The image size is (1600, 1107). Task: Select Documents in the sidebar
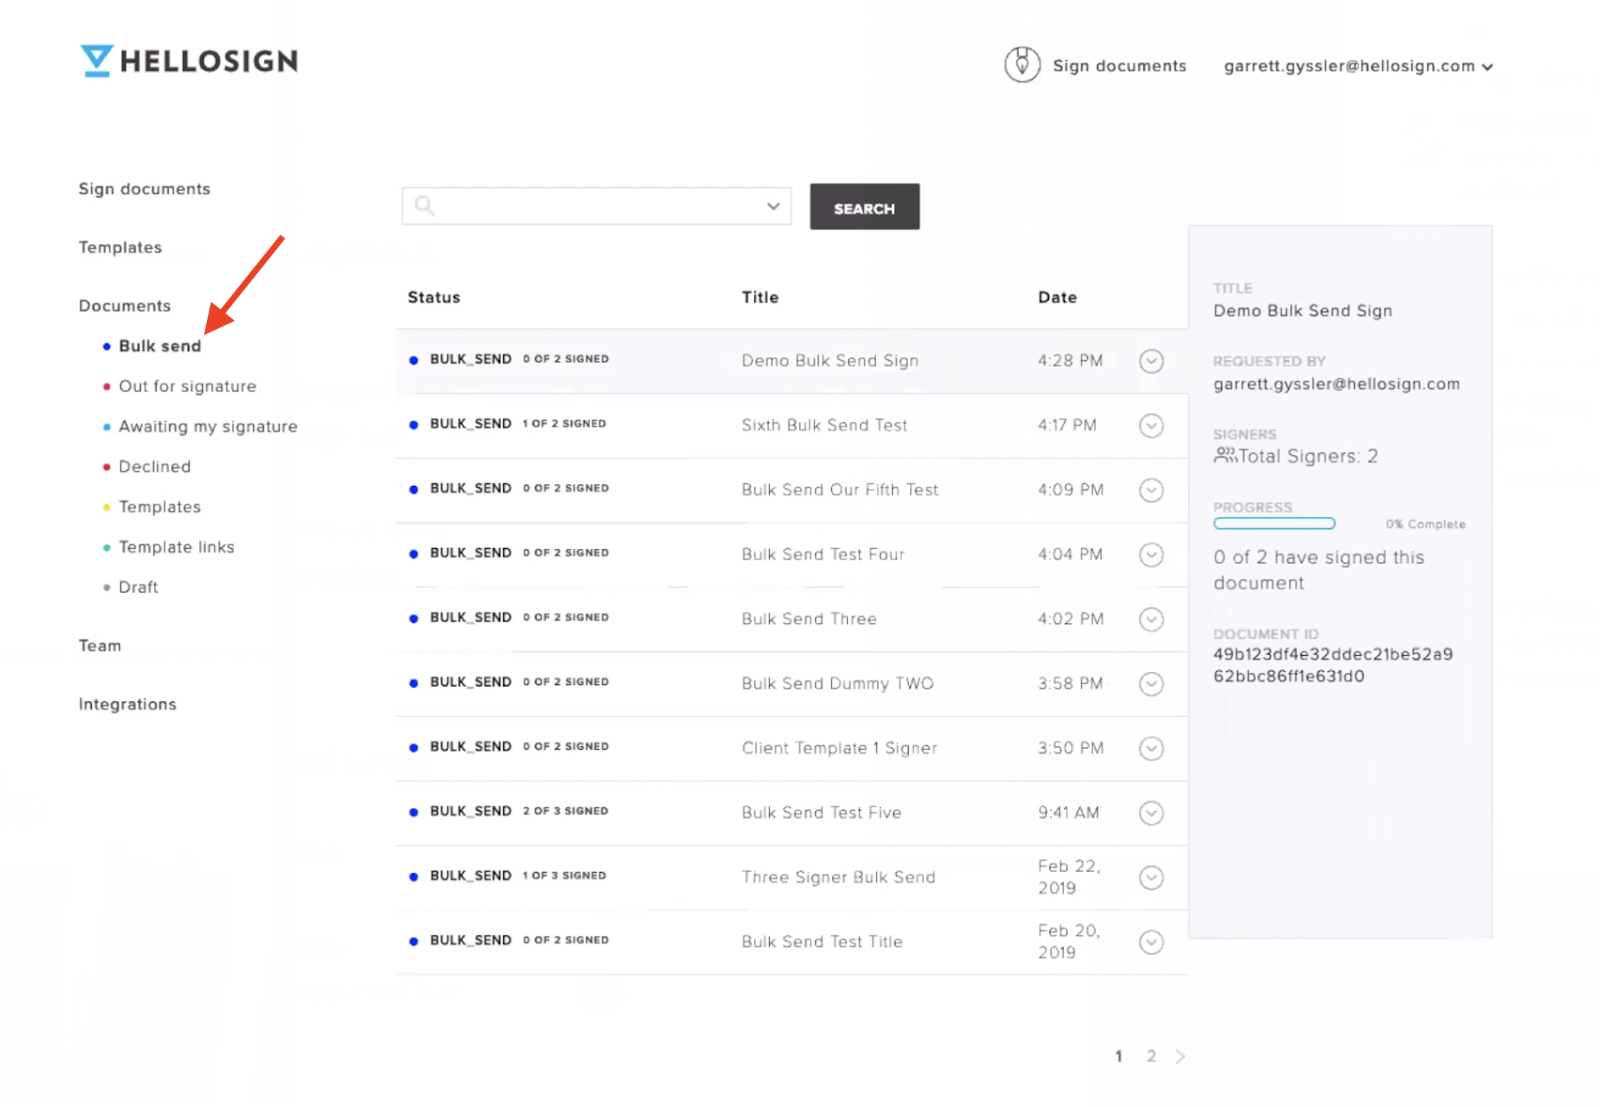(124, 306)
